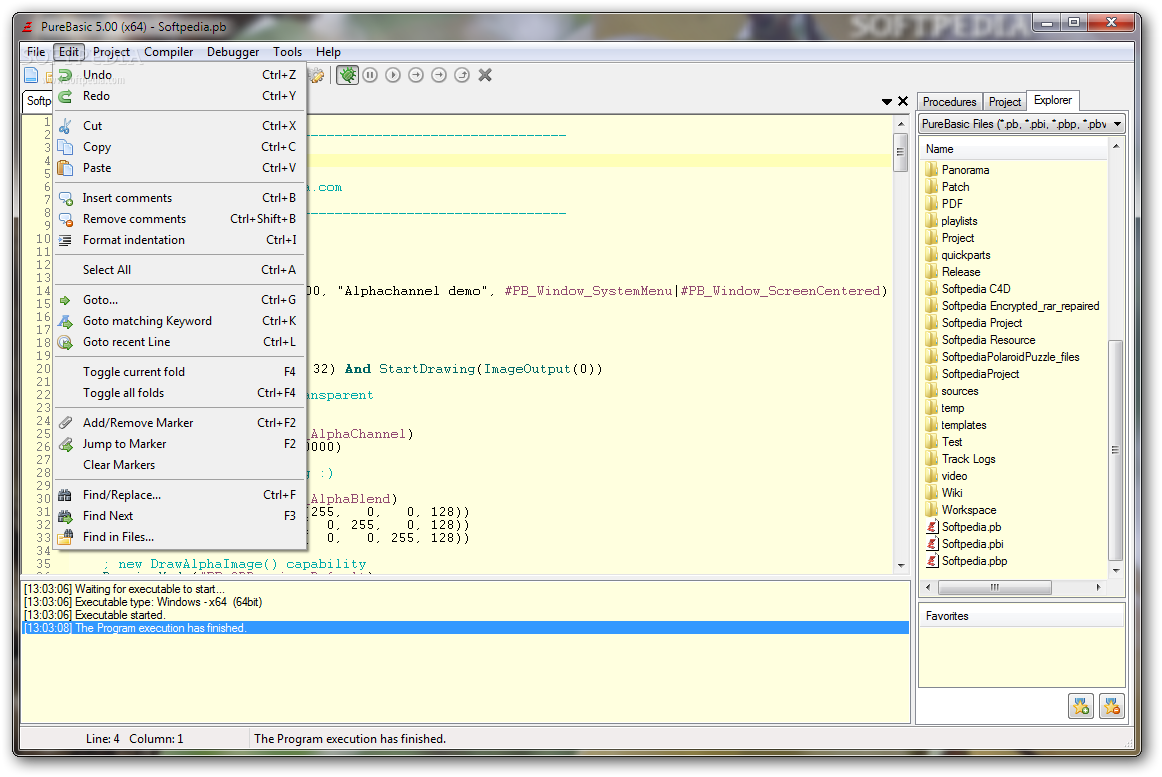Viewport: 1162px width, 777px height.
Task: Click the Favorites list header
Action: (x=1021, y=616)
